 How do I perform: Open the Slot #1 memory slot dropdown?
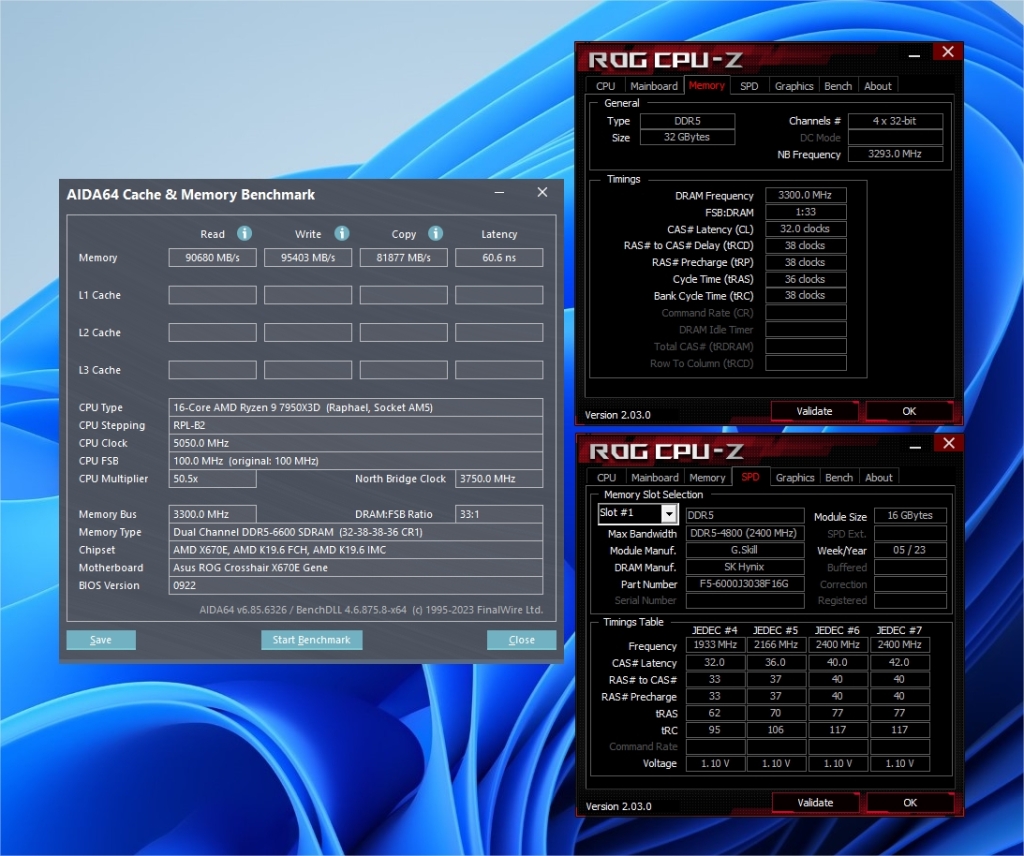(x=668, y=514)
